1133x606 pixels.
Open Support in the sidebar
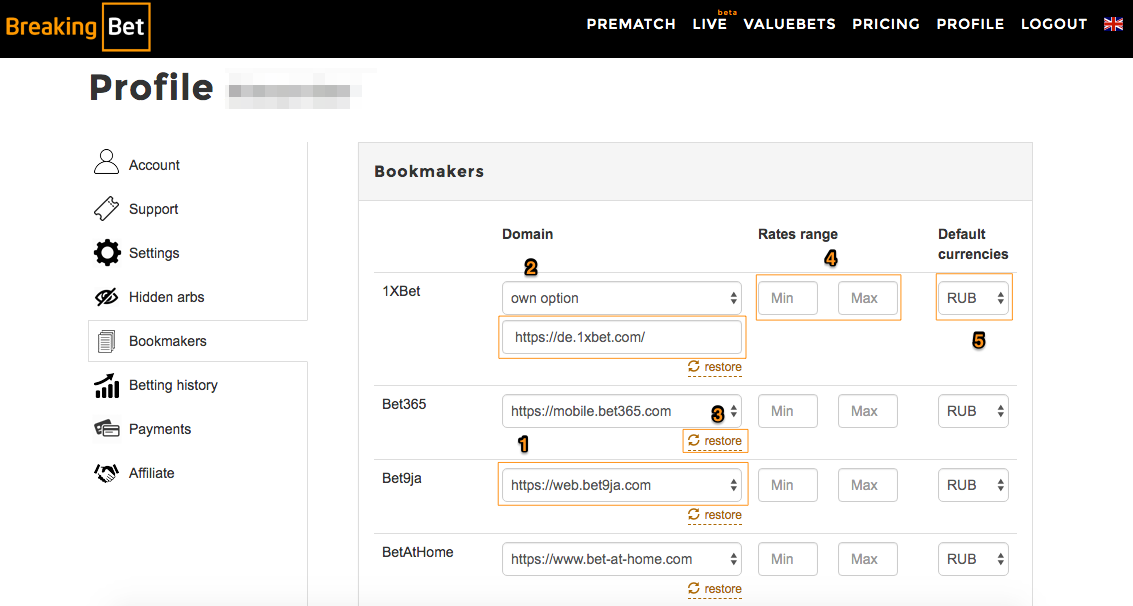[153, 209]
